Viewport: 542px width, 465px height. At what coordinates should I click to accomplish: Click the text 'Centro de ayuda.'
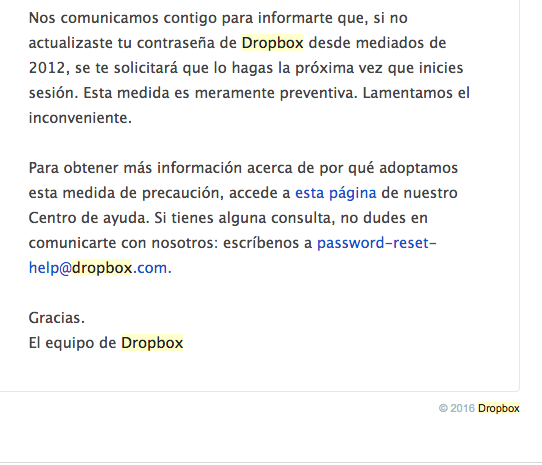pos(89,218)
